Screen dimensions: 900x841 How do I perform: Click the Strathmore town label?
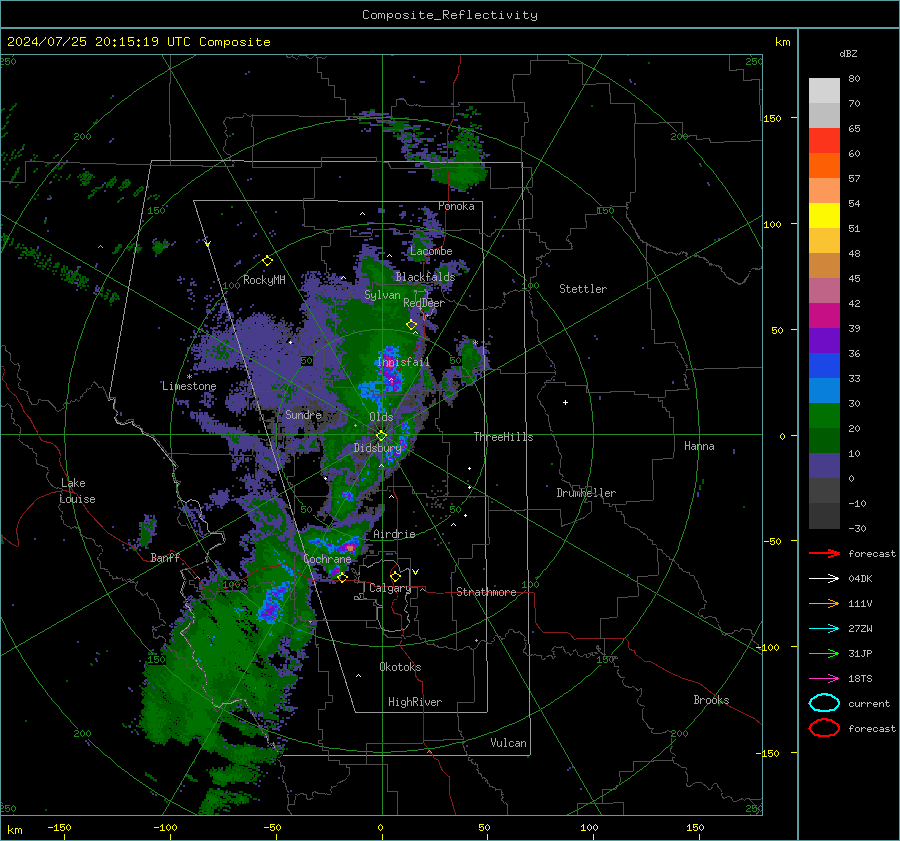click(x=486, y=592)
